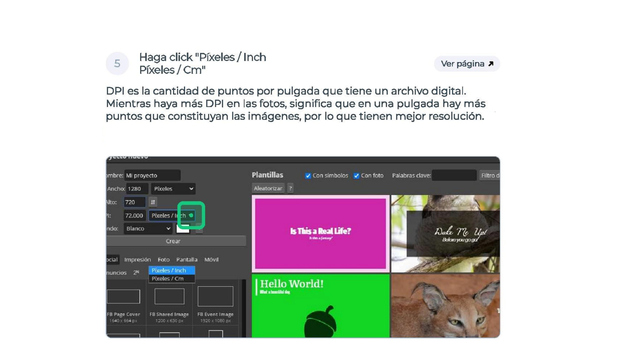
Task: Open the Ver página link
Action: [x=467, y=64]
